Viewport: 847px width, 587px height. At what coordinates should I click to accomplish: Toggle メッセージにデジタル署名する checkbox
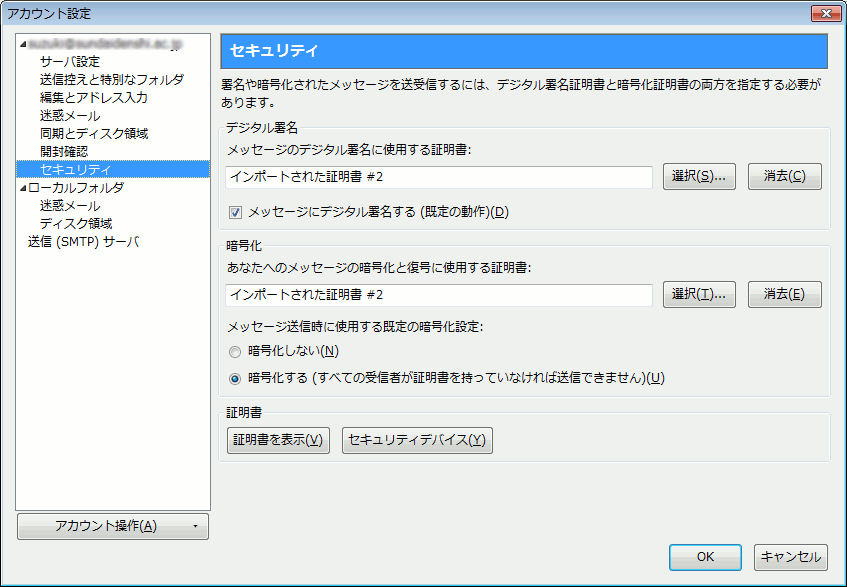236,212
